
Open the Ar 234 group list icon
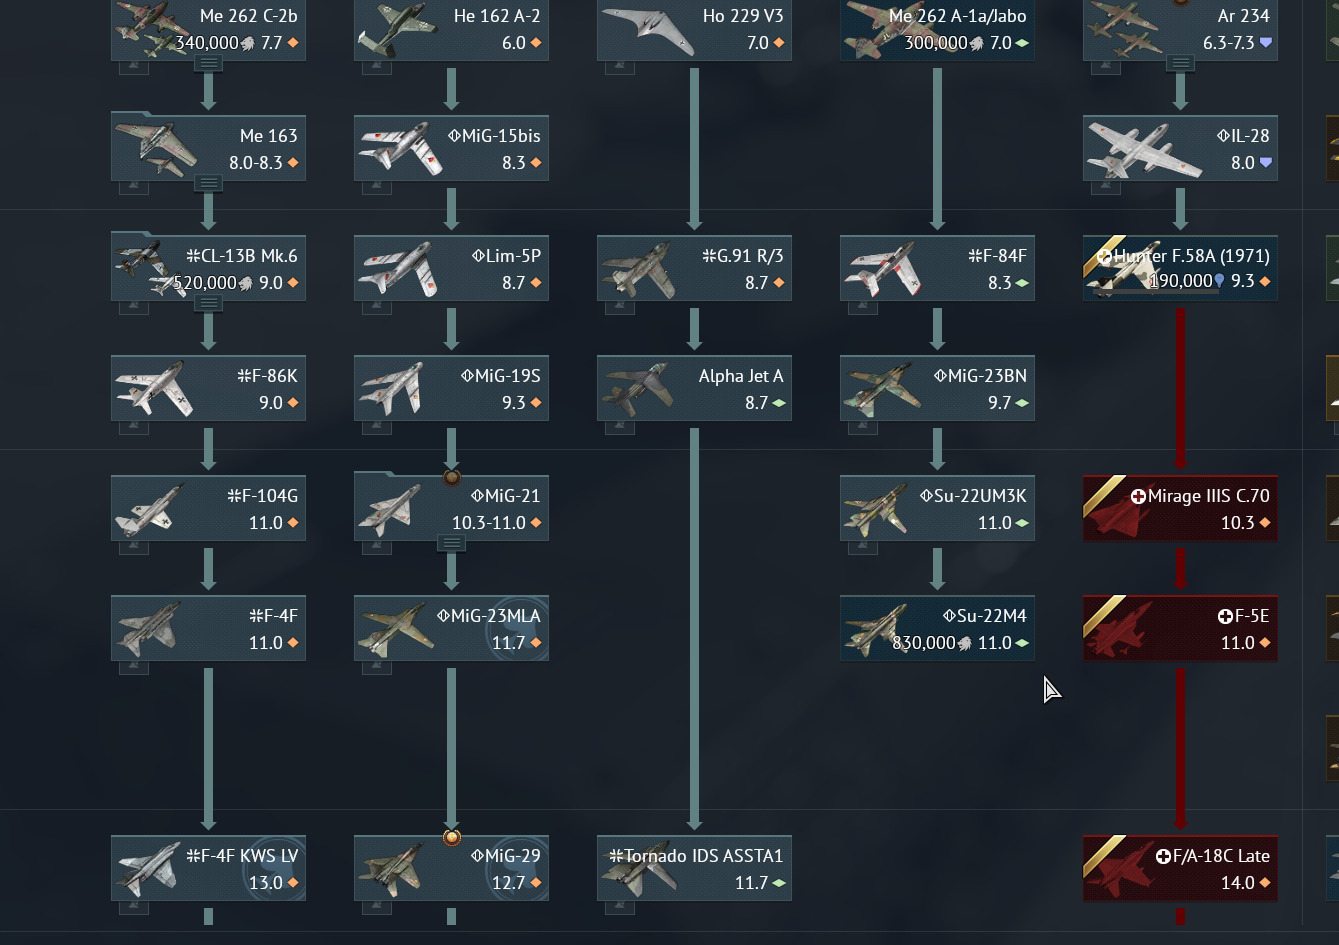1180,63
